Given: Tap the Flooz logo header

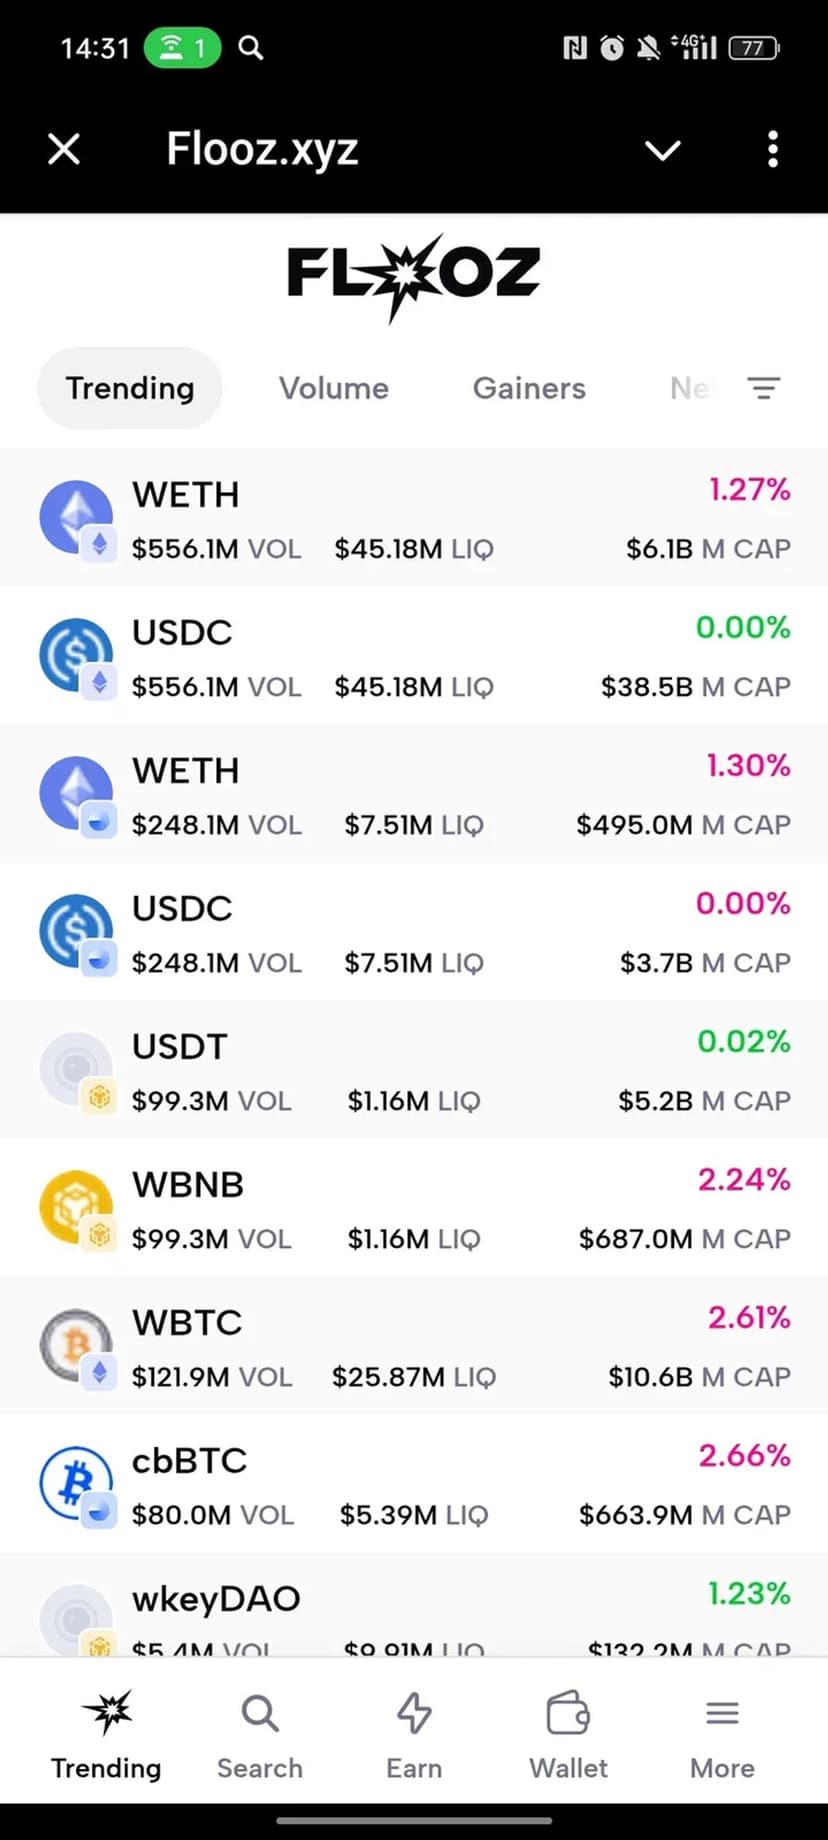Looking at the screenshot, I should pos(413,276).
